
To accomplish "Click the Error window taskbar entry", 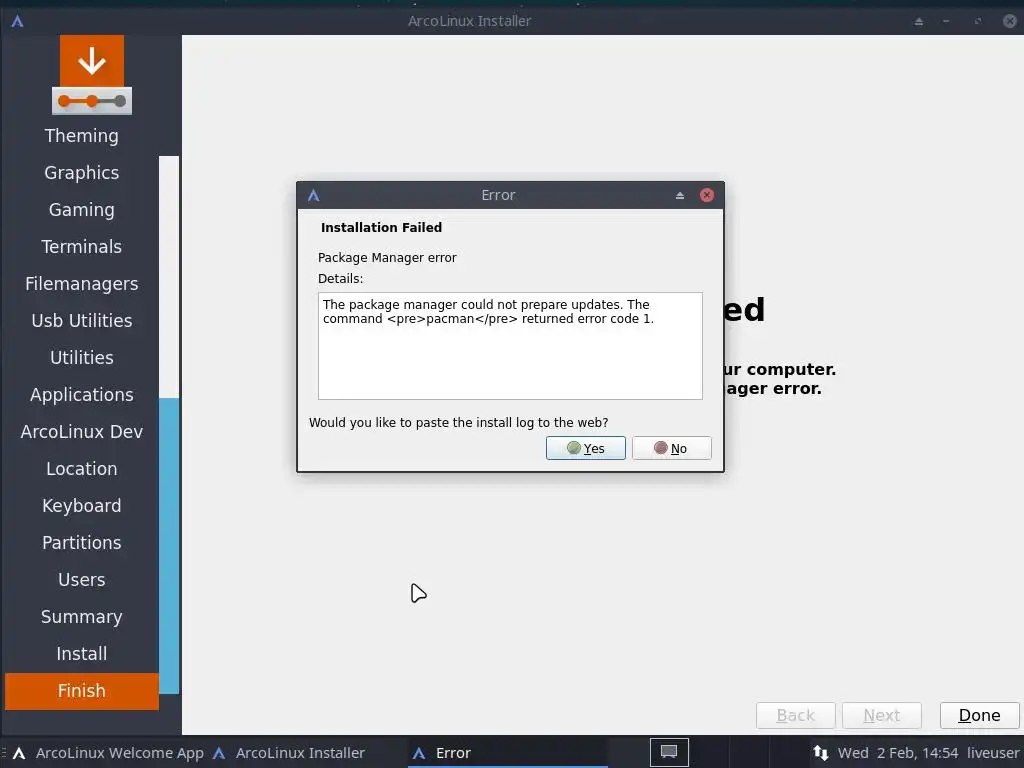I will pyautogui.click(x=508, y=753).
